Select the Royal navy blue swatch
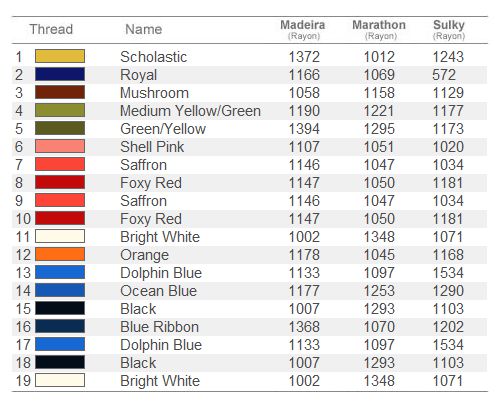 point(60,74)
